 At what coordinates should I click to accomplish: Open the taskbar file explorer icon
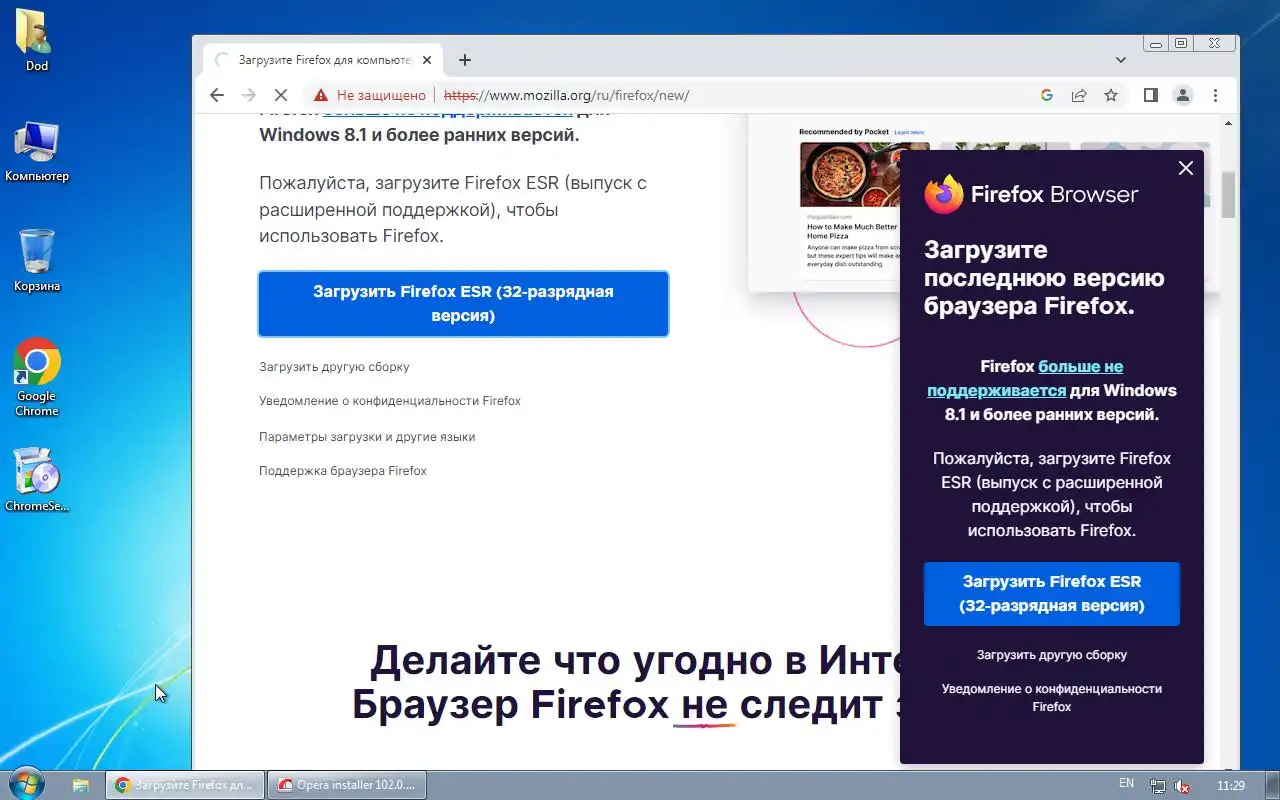pyautogui.click(x=81, y=785)
